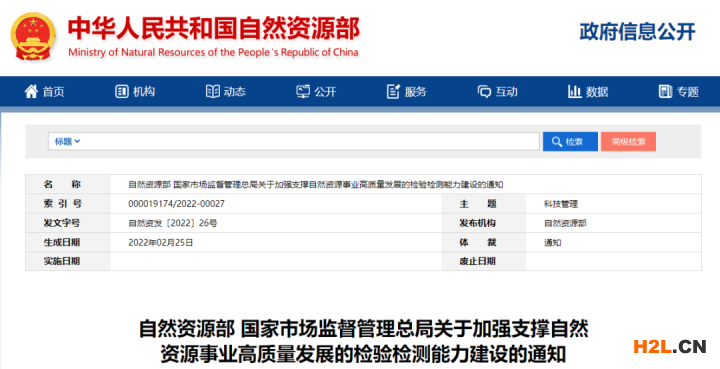Click the 科技管理 subject value

561,204
